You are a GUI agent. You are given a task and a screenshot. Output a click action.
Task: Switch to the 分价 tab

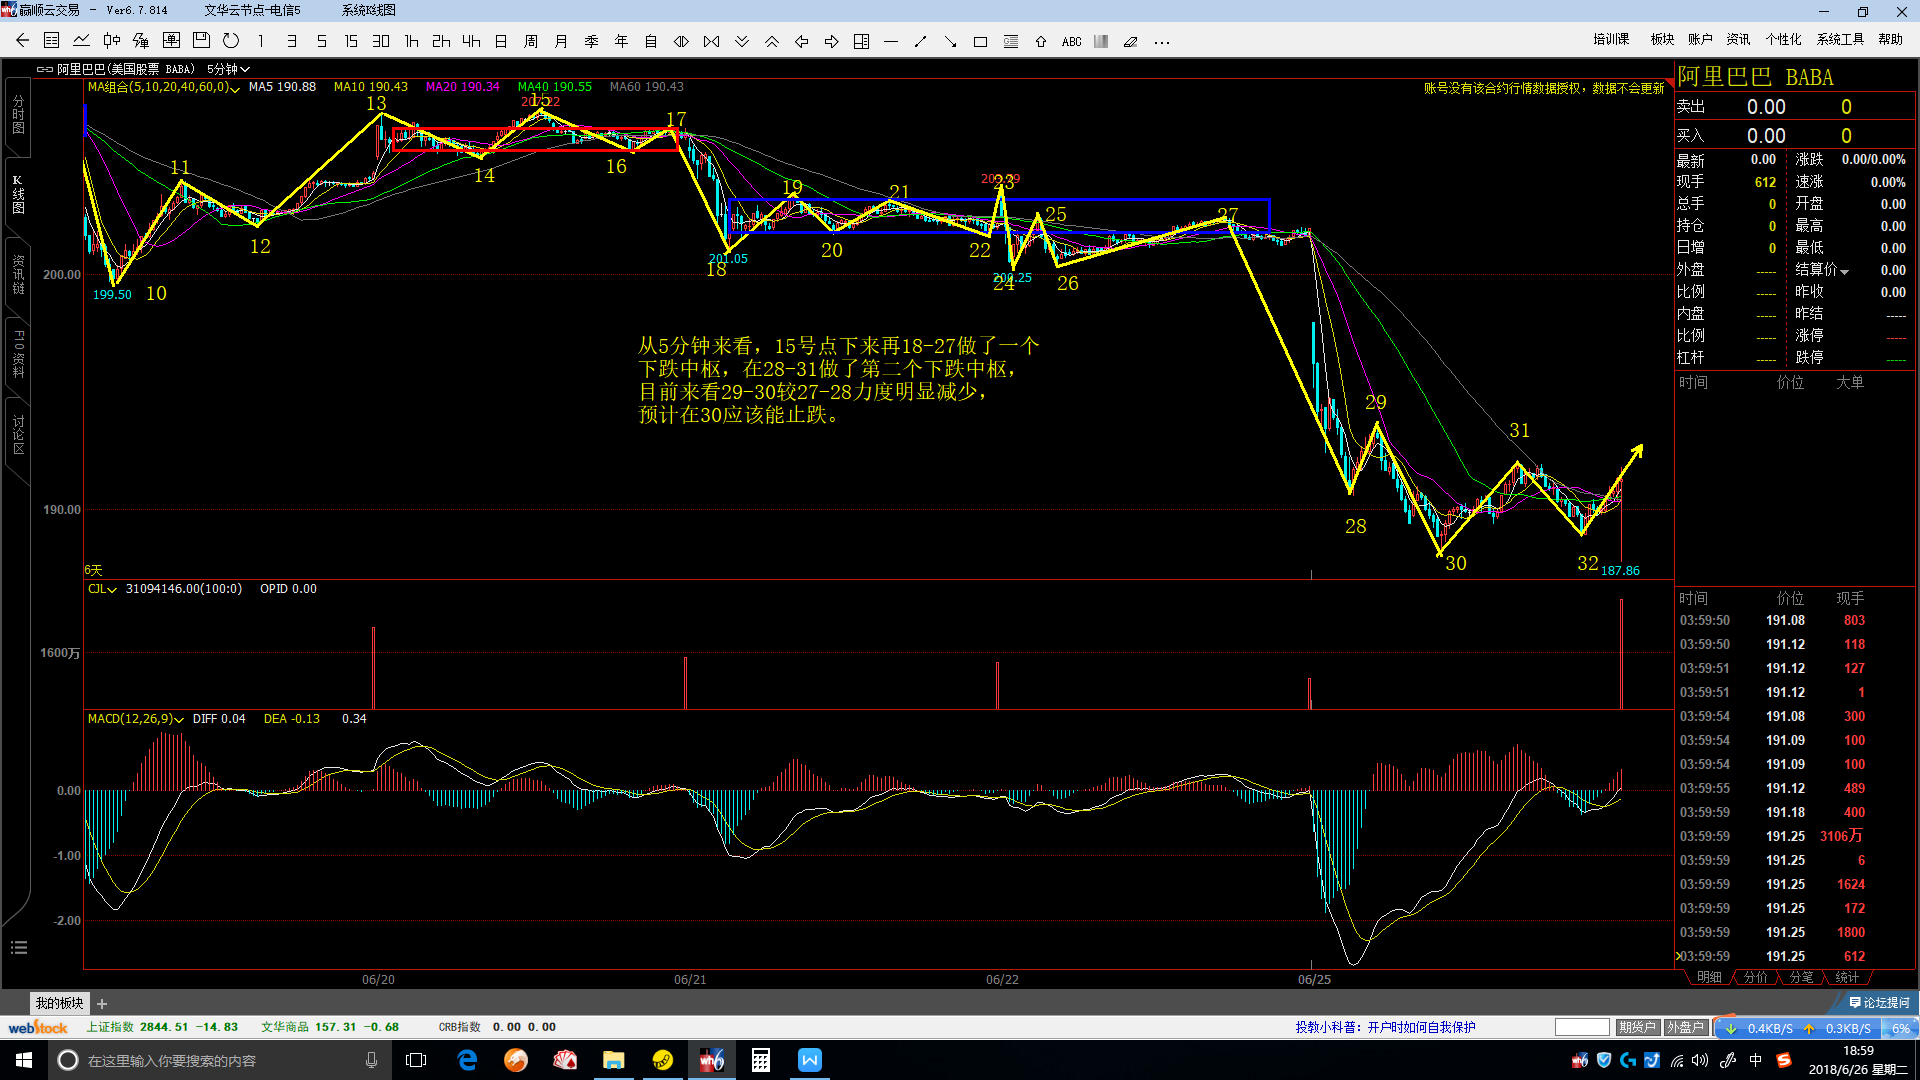click(x=1755, y=977)
